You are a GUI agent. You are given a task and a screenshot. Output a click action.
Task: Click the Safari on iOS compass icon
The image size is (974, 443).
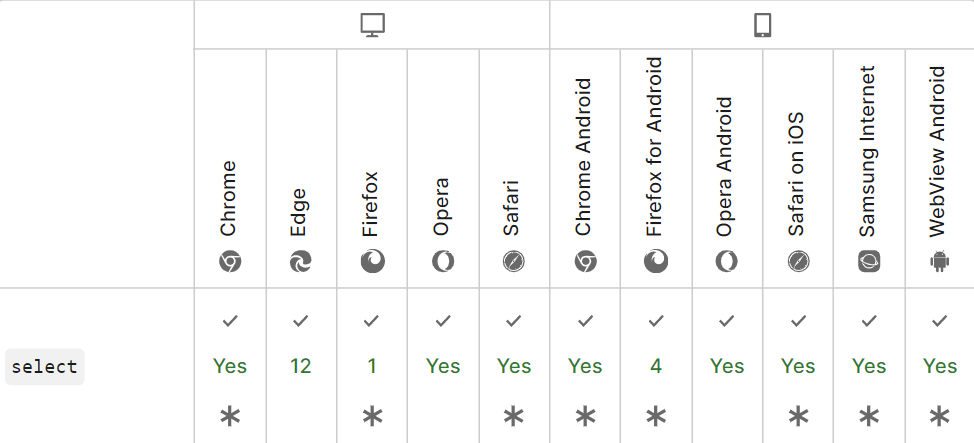coord(798,262)
